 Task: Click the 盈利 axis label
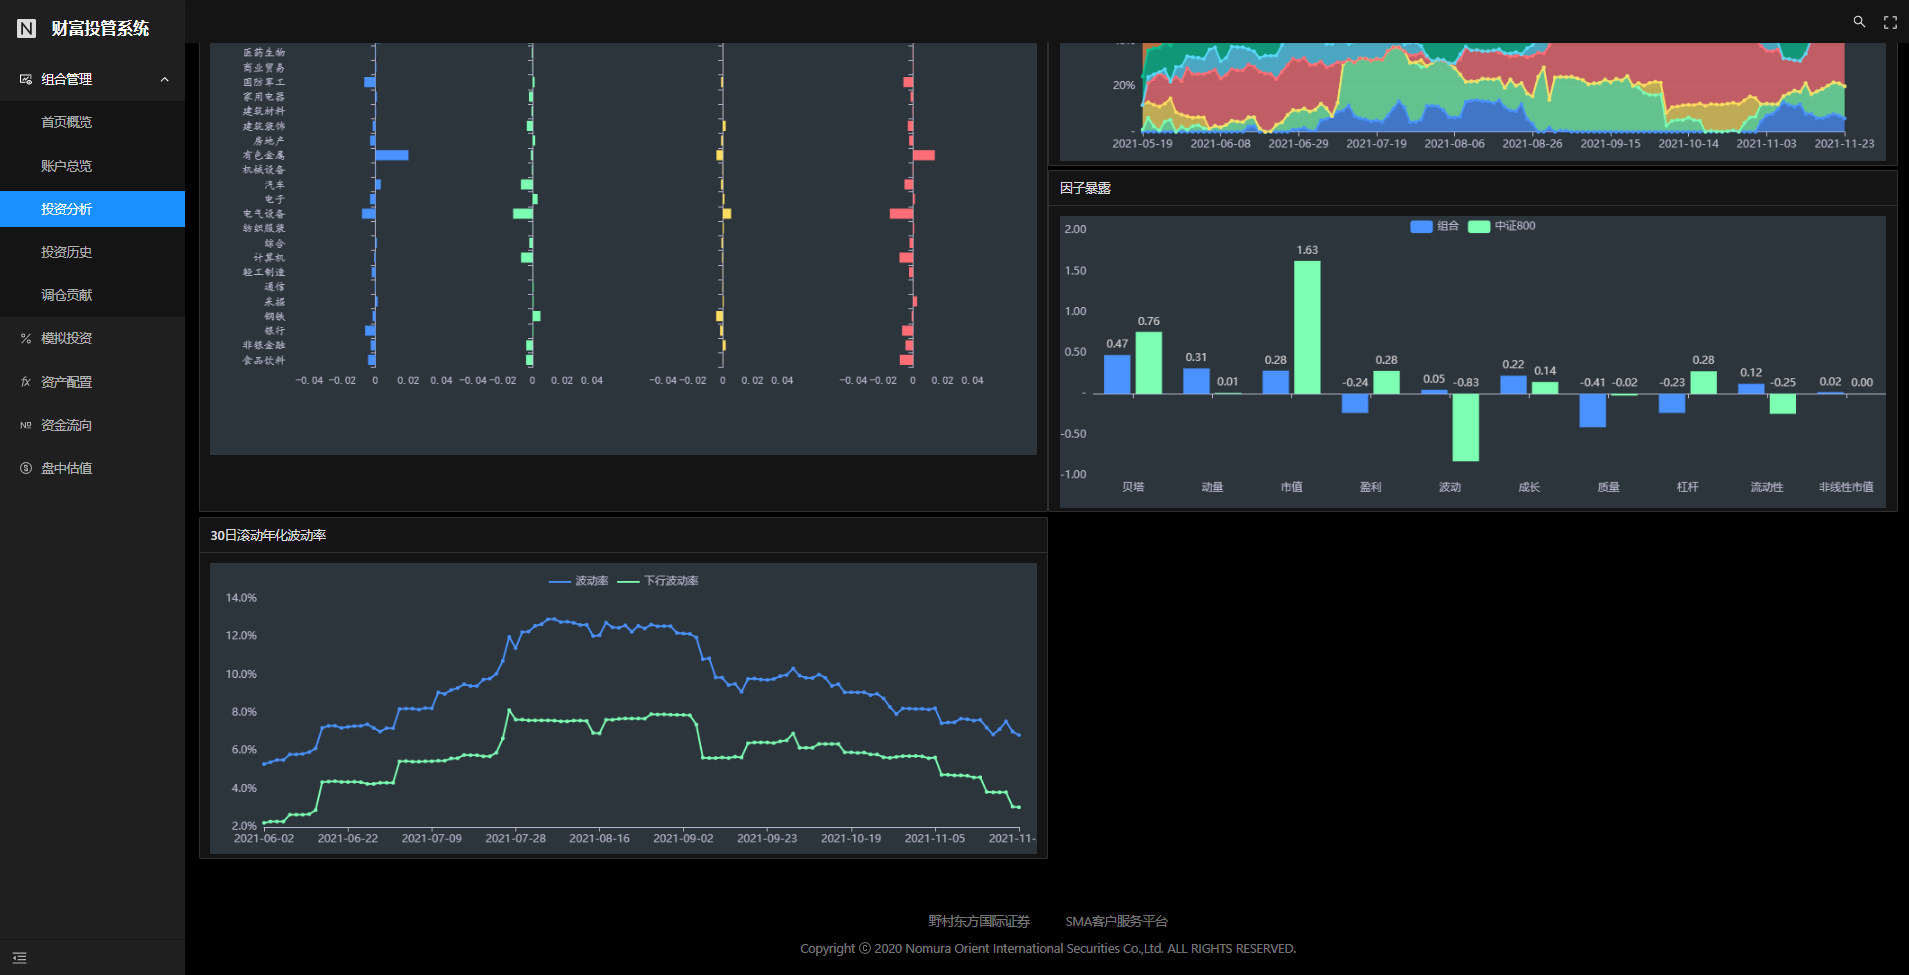tap(1371, 487)
